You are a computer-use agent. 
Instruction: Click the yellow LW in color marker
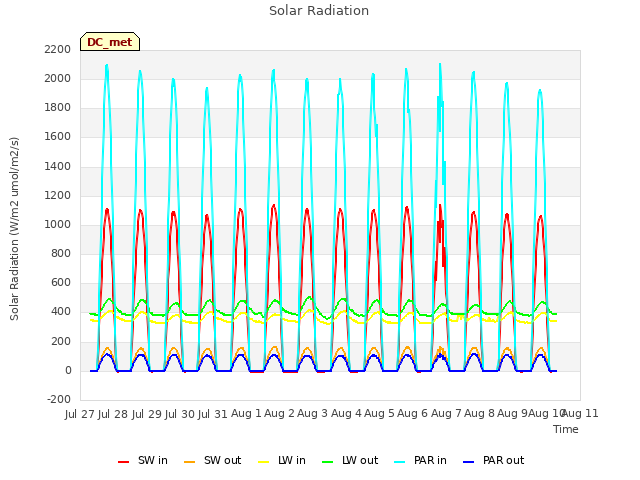[x=264, y=462]
